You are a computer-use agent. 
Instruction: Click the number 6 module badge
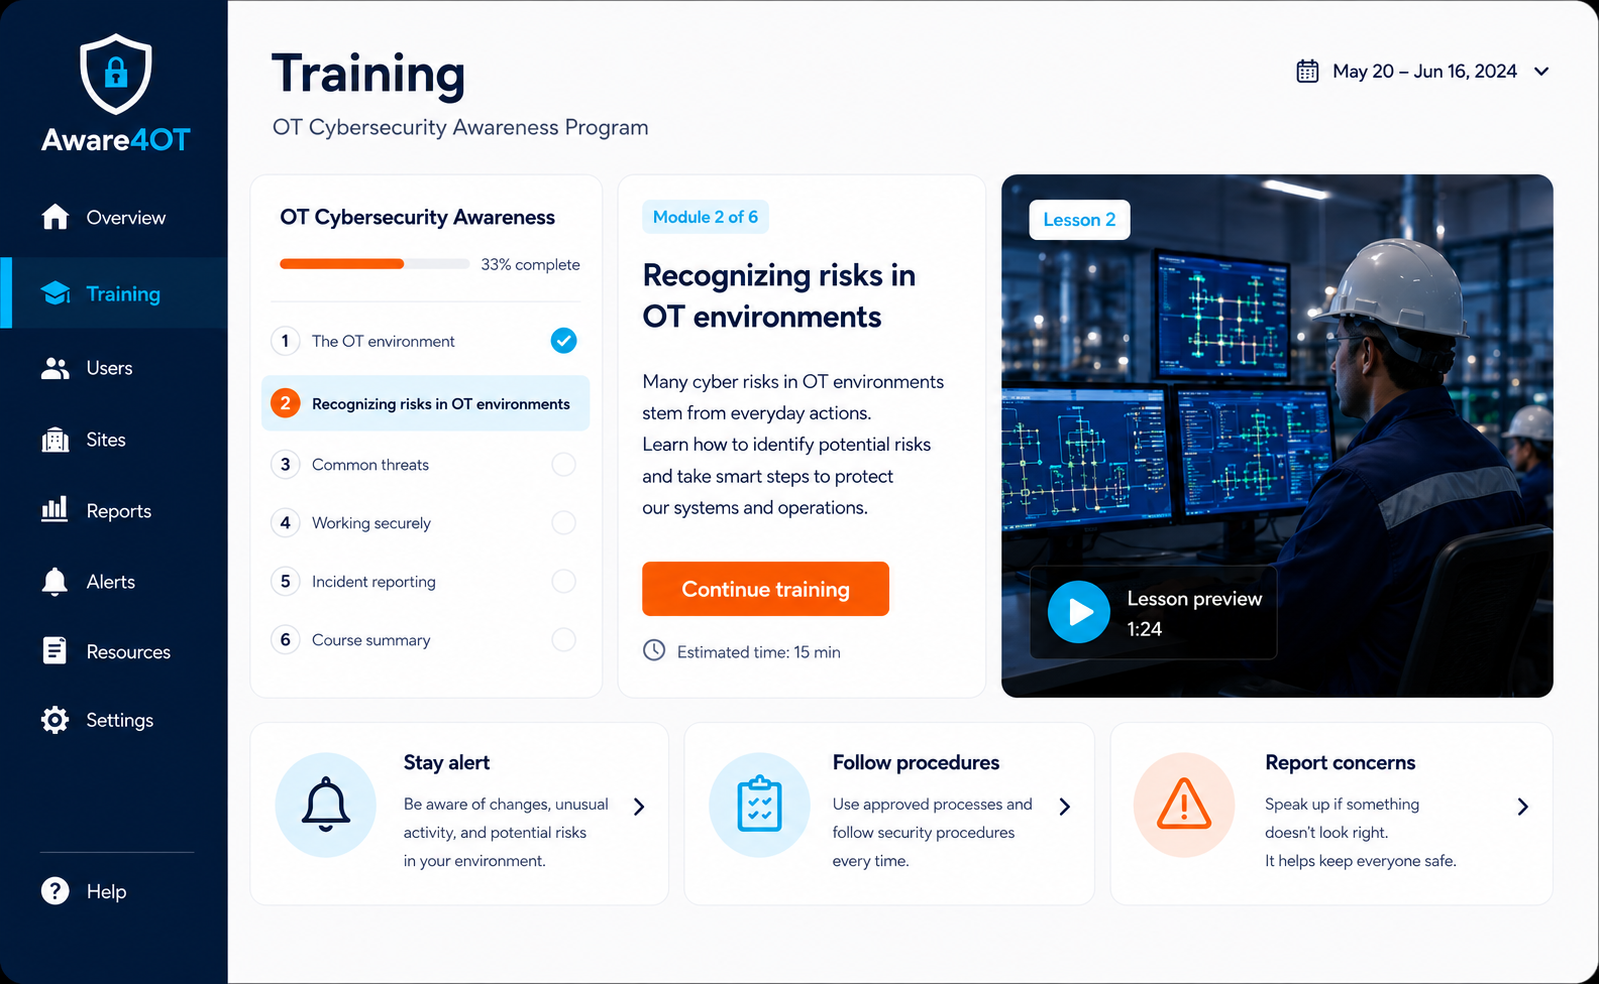[x=285, y=639]
